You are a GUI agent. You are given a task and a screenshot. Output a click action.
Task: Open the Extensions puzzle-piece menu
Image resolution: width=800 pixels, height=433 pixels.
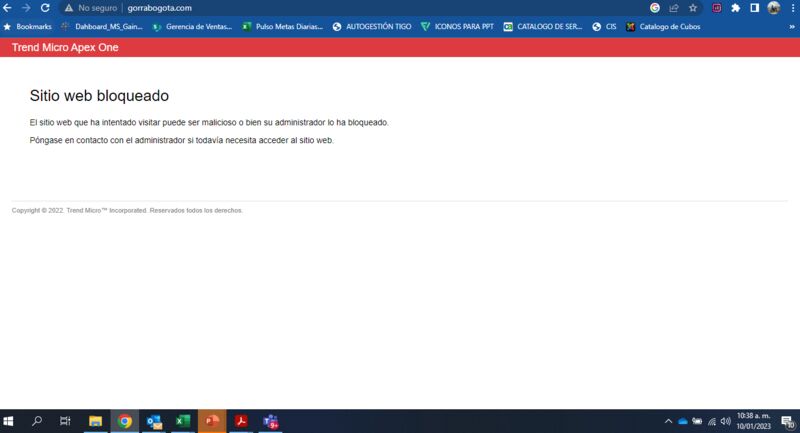[736, 8]
